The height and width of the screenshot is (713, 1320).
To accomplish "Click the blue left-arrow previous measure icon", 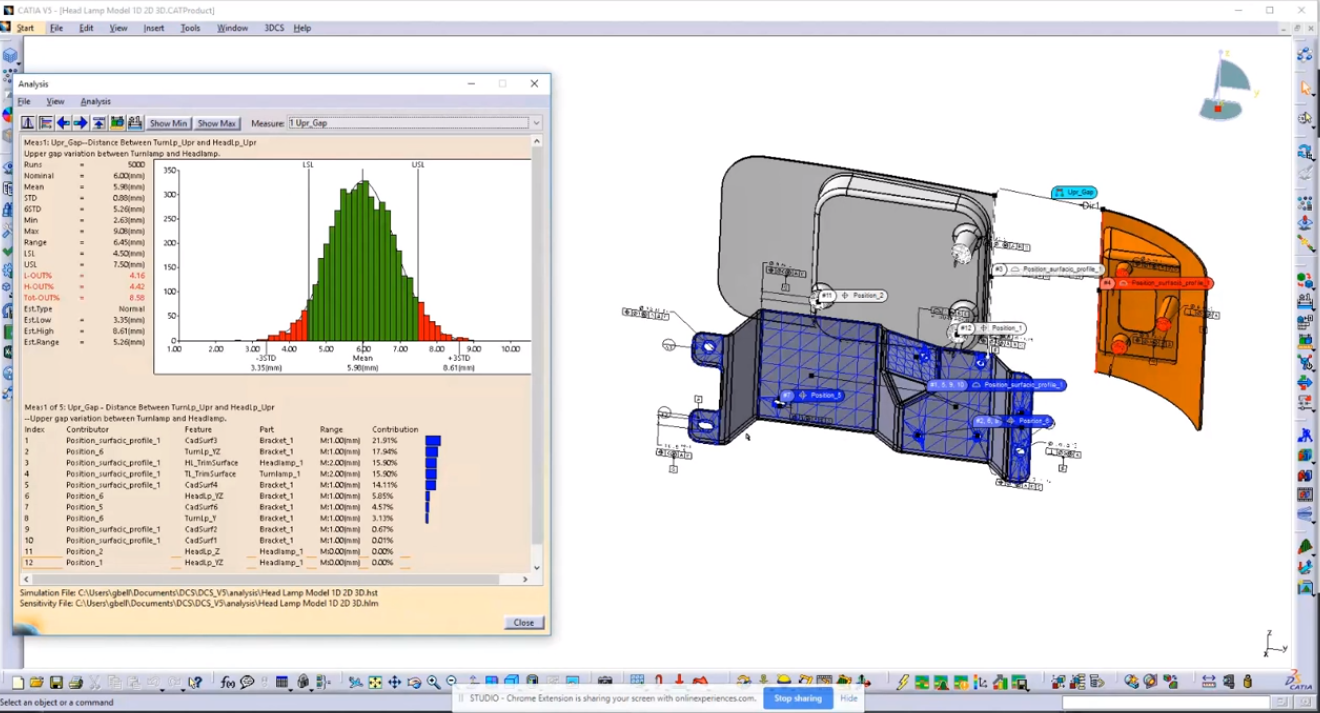I will (x=64, y=122).
